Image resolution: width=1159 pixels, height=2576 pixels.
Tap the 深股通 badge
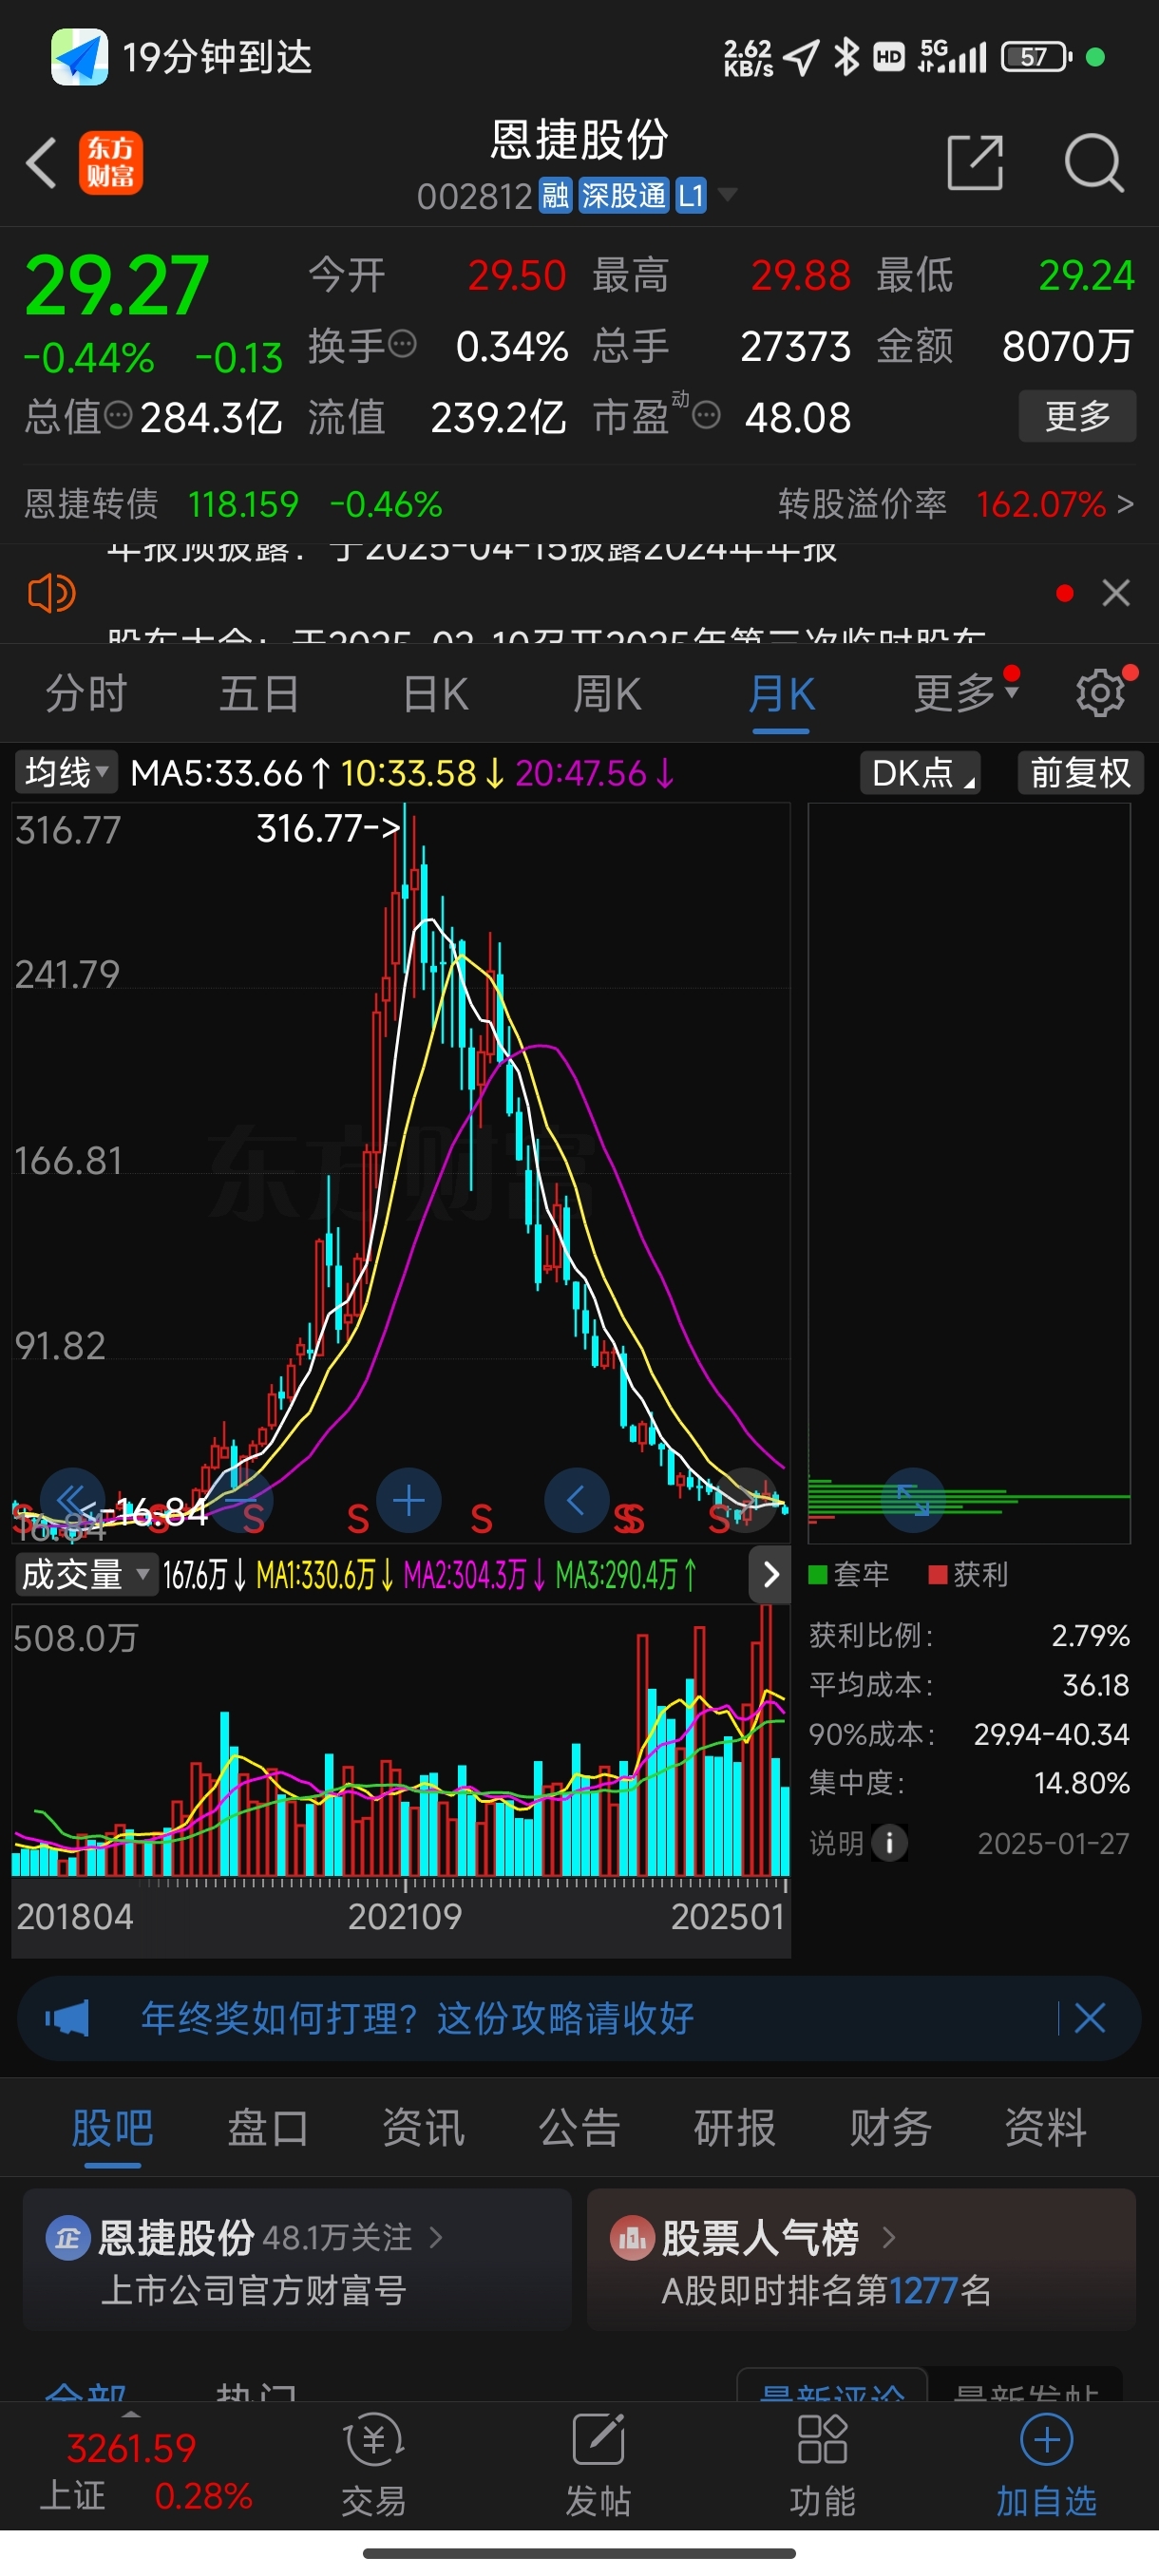[623, 196]
